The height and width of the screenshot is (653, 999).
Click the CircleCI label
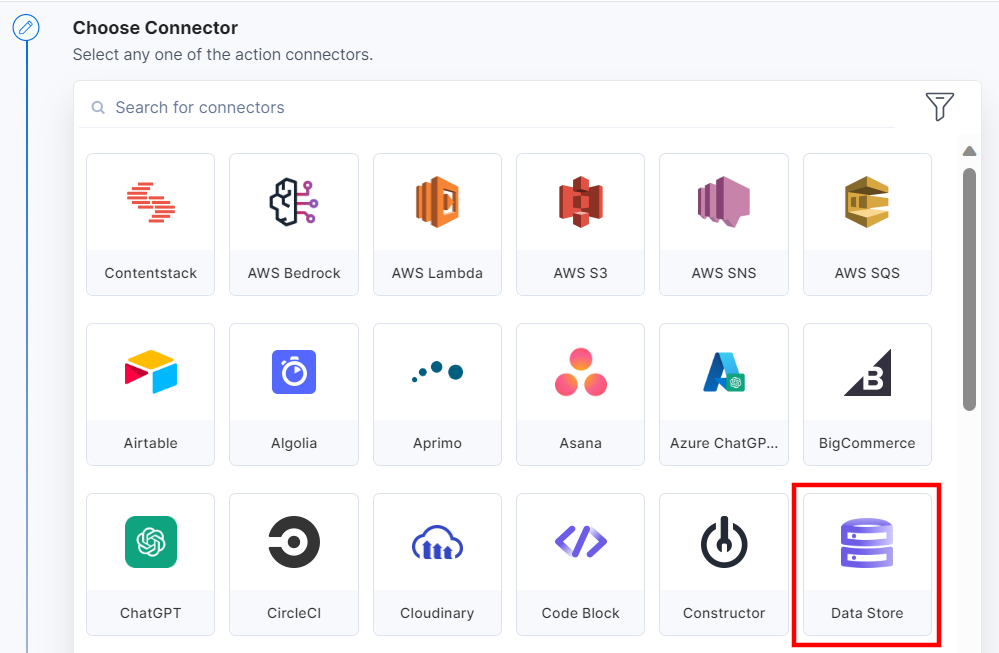(x=294, y=614)
